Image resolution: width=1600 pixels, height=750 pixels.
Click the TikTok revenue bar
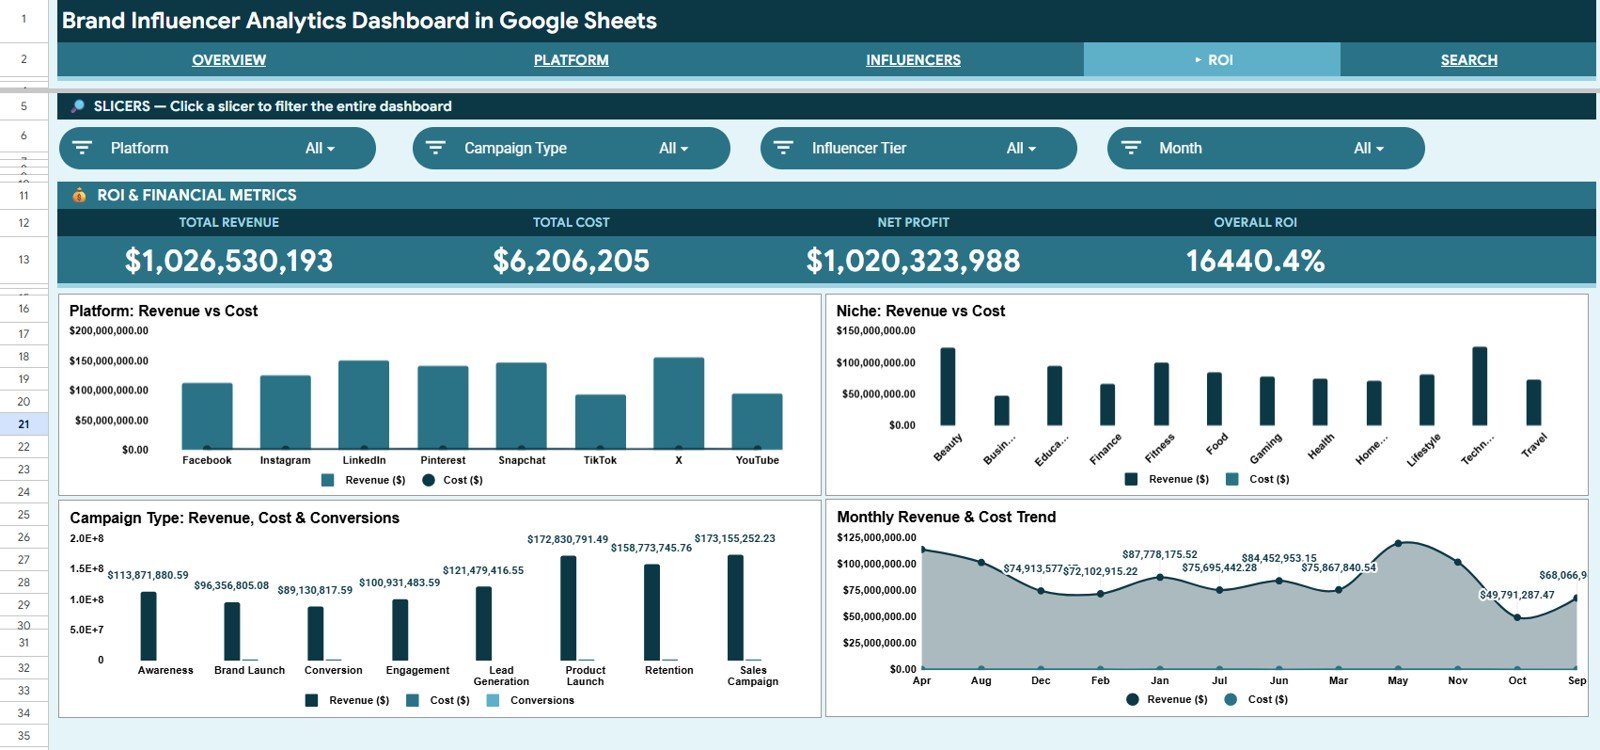click(x=600, y=422)
